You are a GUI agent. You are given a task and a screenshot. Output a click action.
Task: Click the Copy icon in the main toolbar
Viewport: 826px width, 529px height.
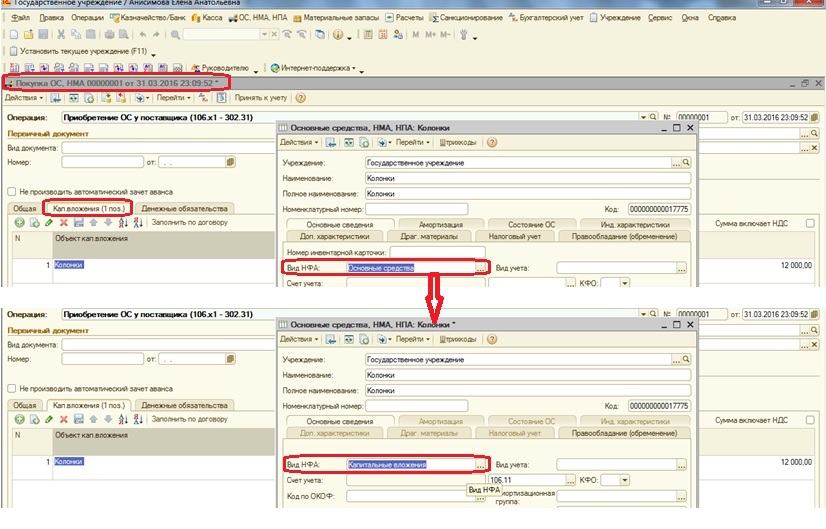(x=76, y=35)
